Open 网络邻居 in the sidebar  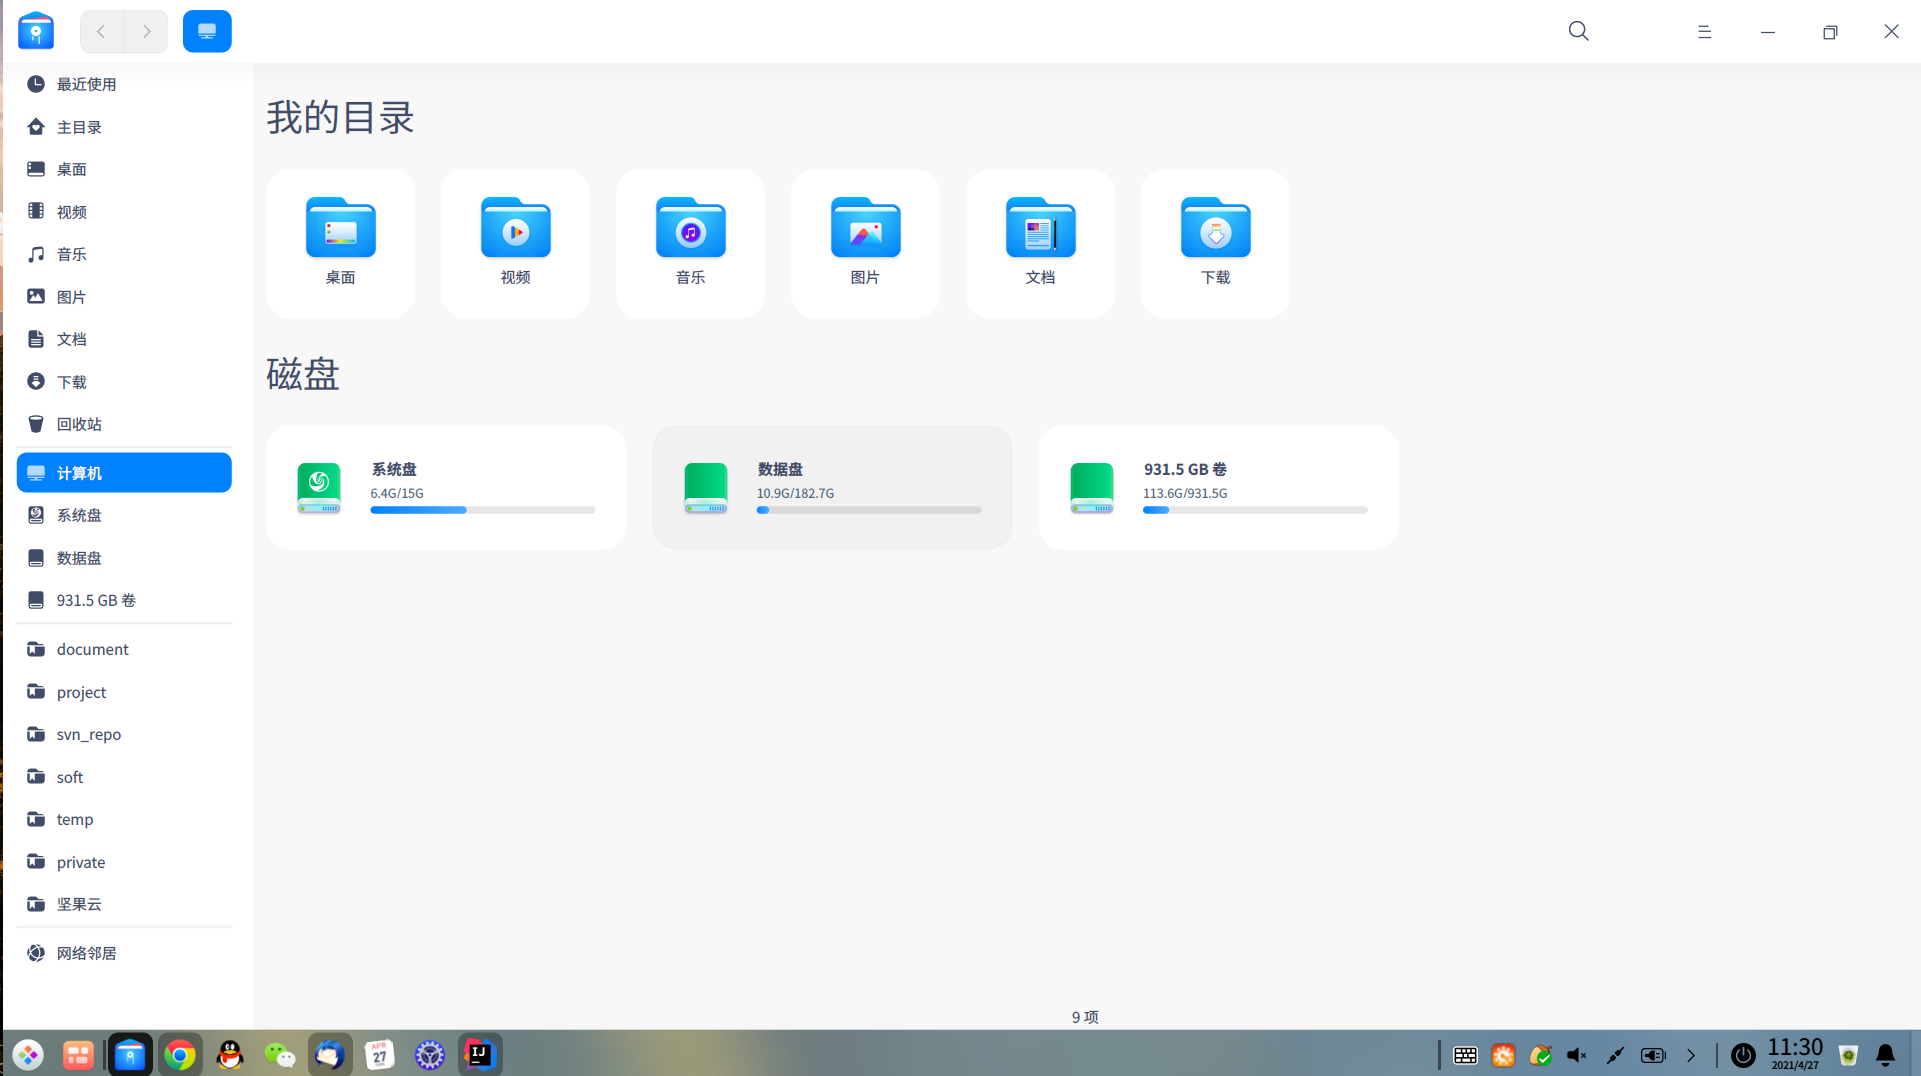pos(124,953)
